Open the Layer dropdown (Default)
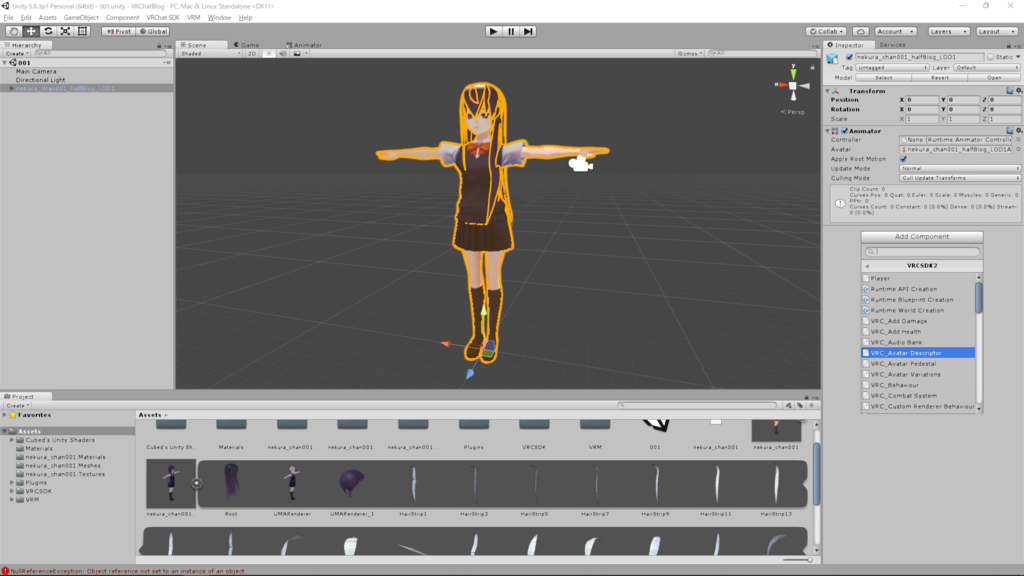Viewport: 1024px width, 576px height. coord(986,67)
